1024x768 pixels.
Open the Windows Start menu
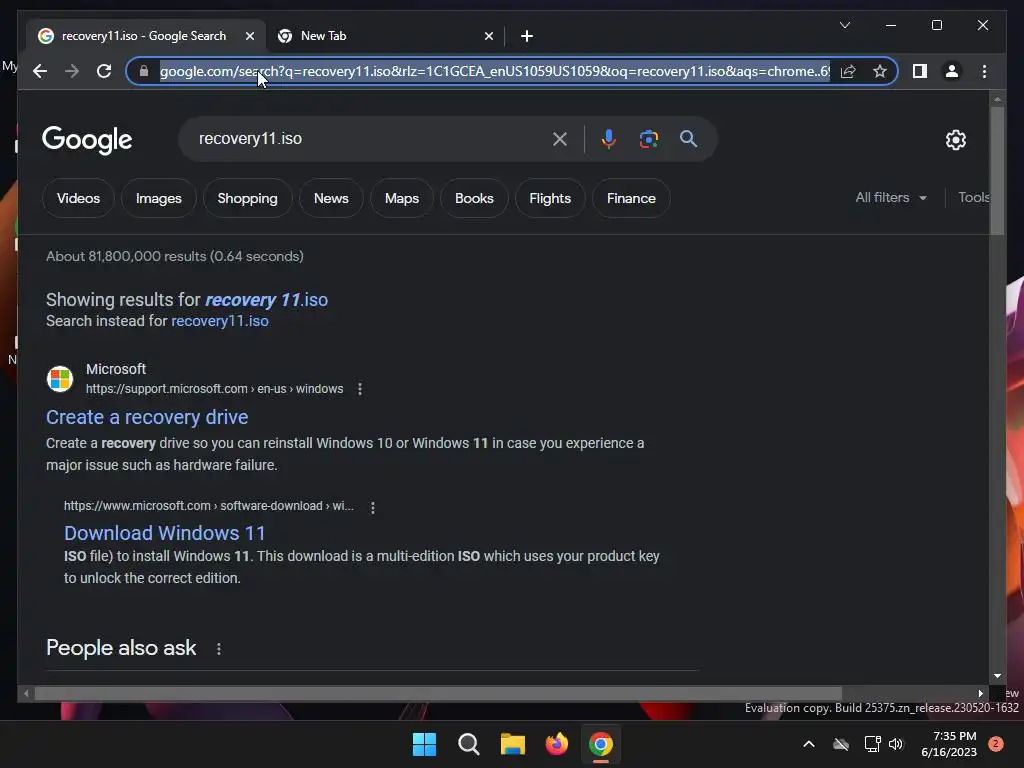[x=424, y=744]
